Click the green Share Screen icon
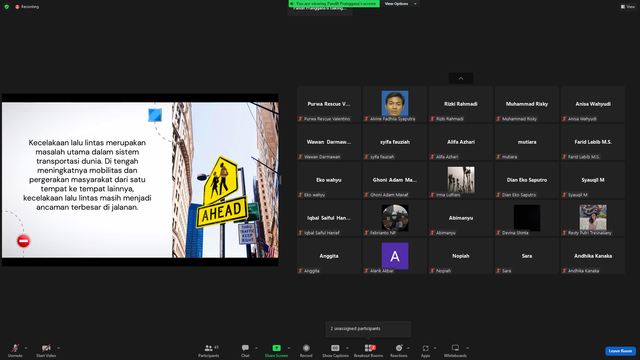 click(276, 348)
